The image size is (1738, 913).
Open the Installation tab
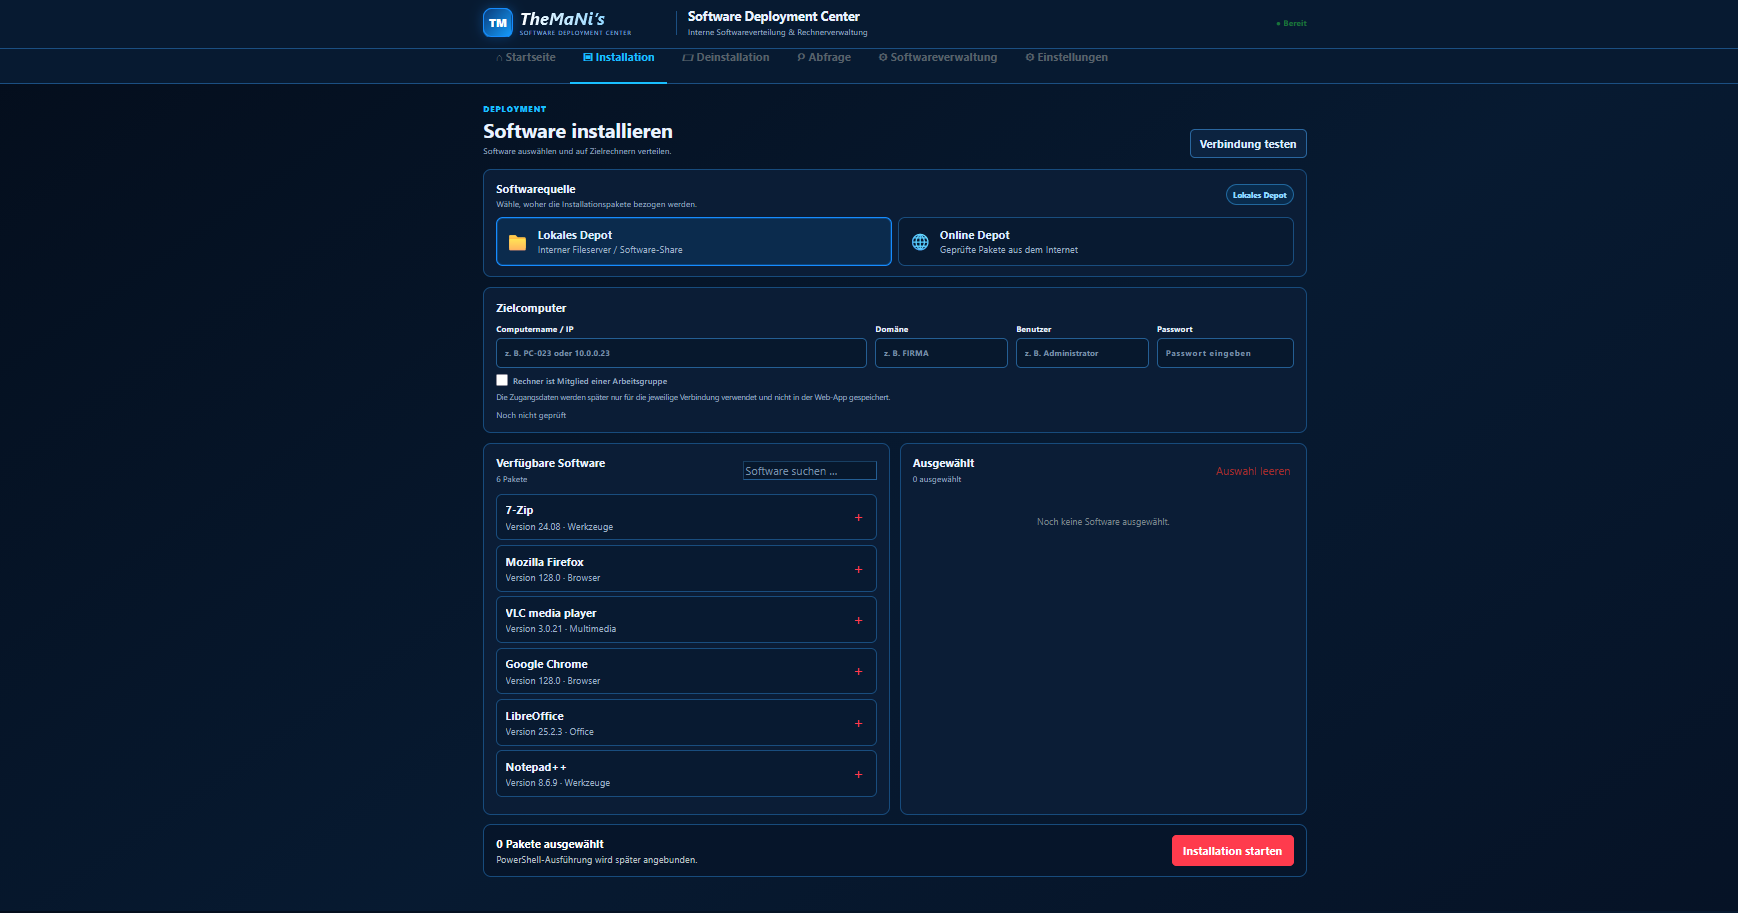pyautogui.click(x=619, y=57)
